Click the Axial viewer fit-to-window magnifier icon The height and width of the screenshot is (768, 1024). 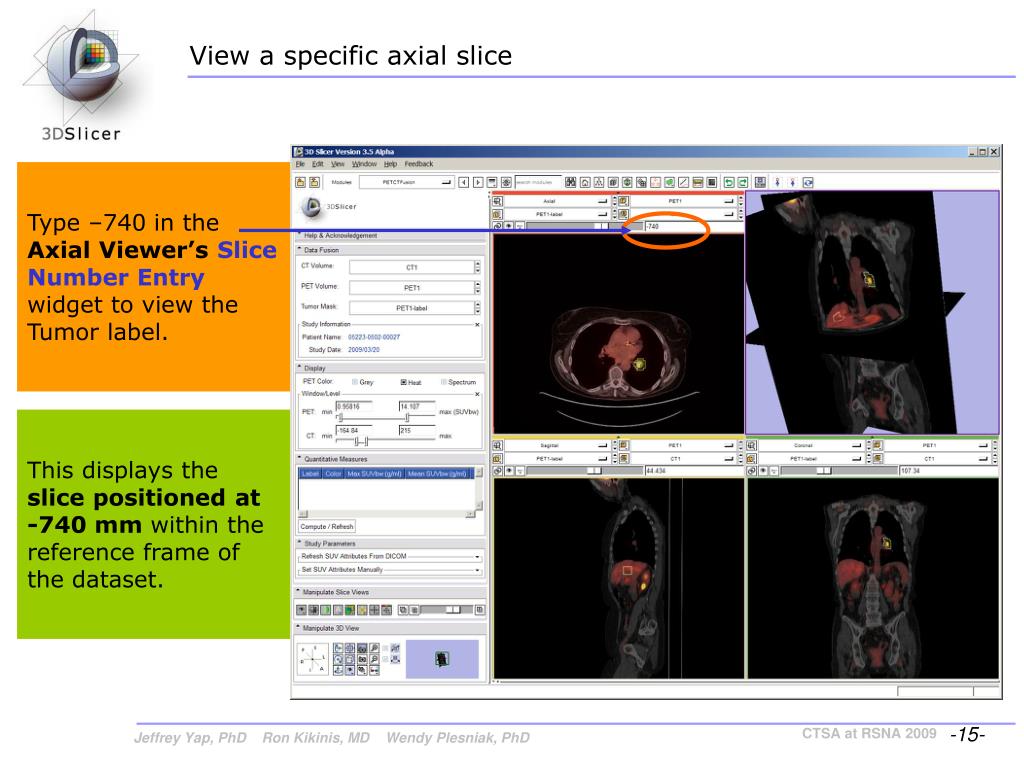497,202
